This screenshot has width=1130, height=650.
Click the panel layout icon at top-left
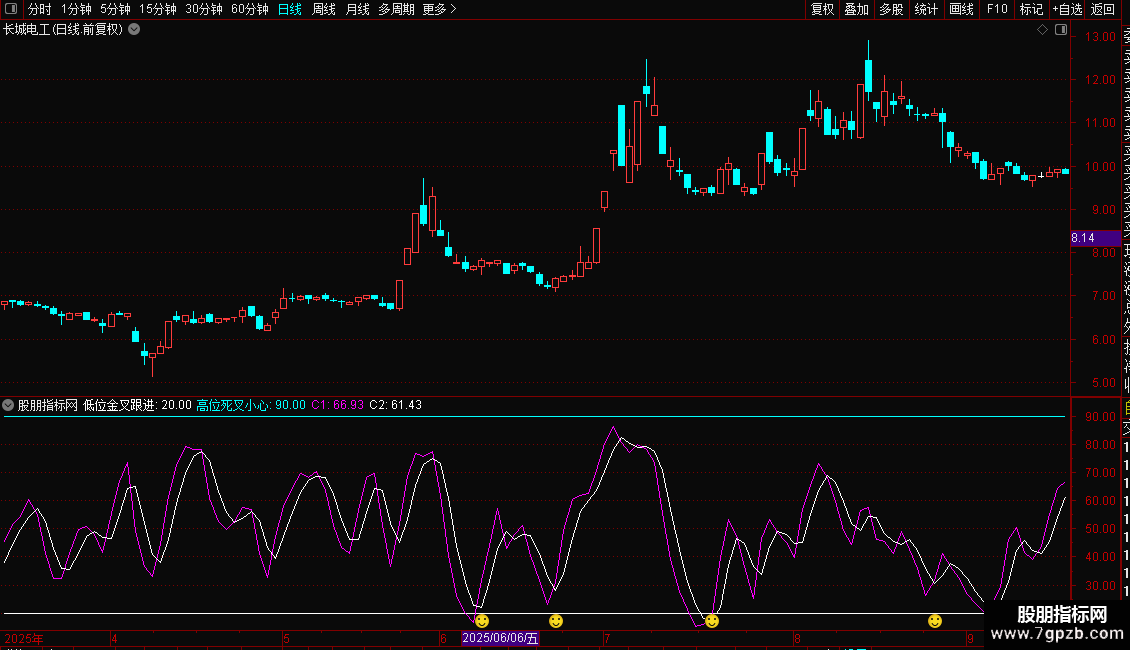(12, 9)
